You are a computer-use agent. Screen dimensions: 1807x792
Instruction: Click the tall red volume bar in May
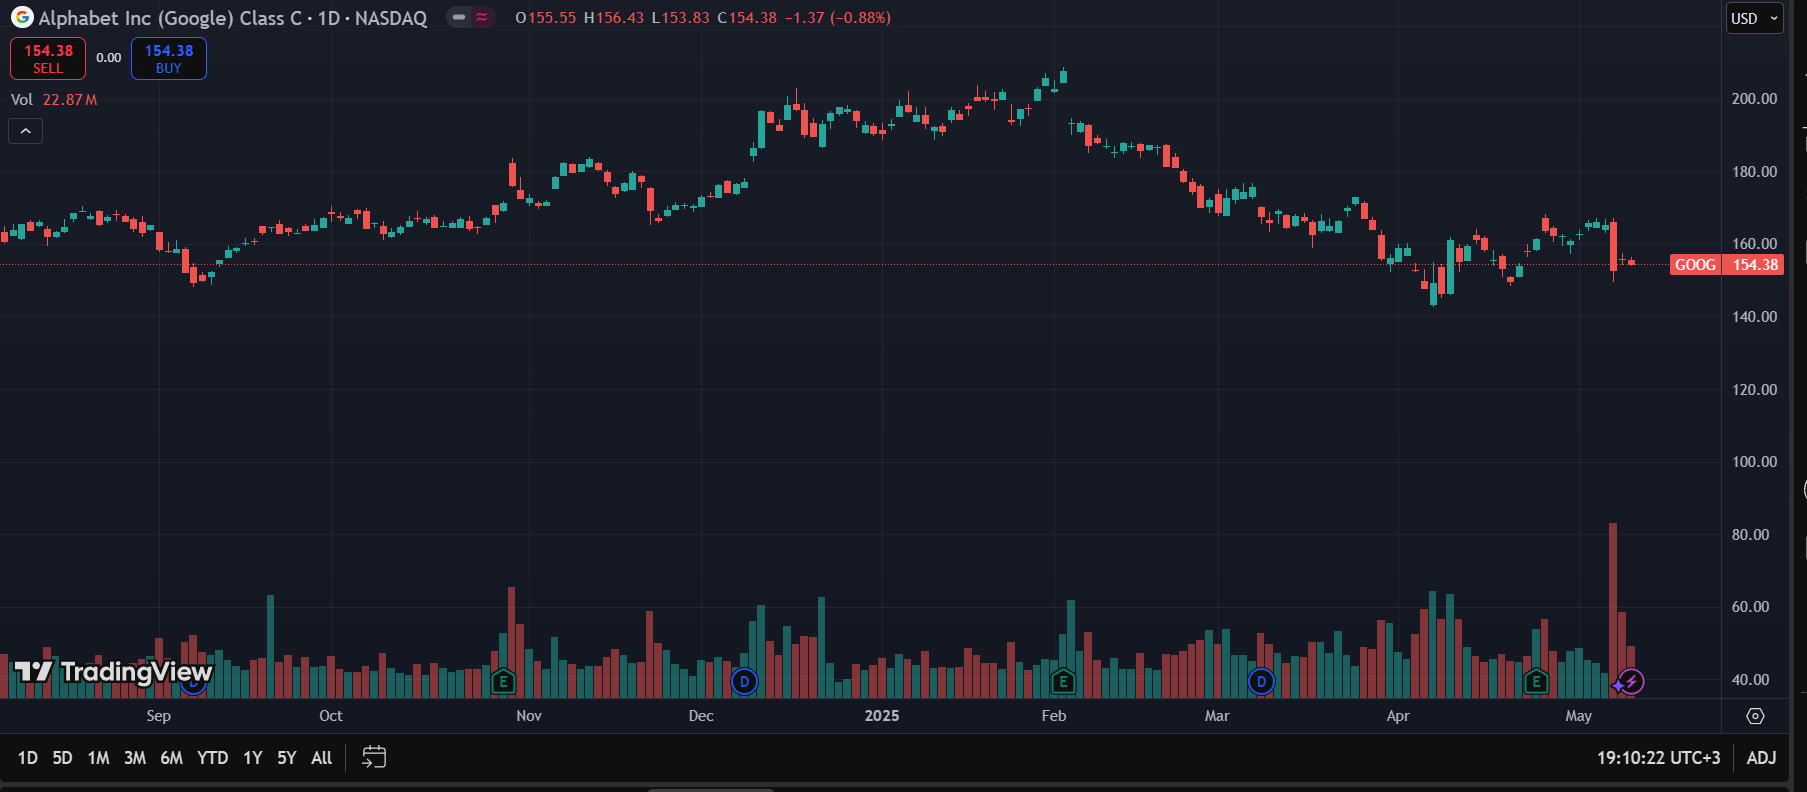coord(1613,610)
